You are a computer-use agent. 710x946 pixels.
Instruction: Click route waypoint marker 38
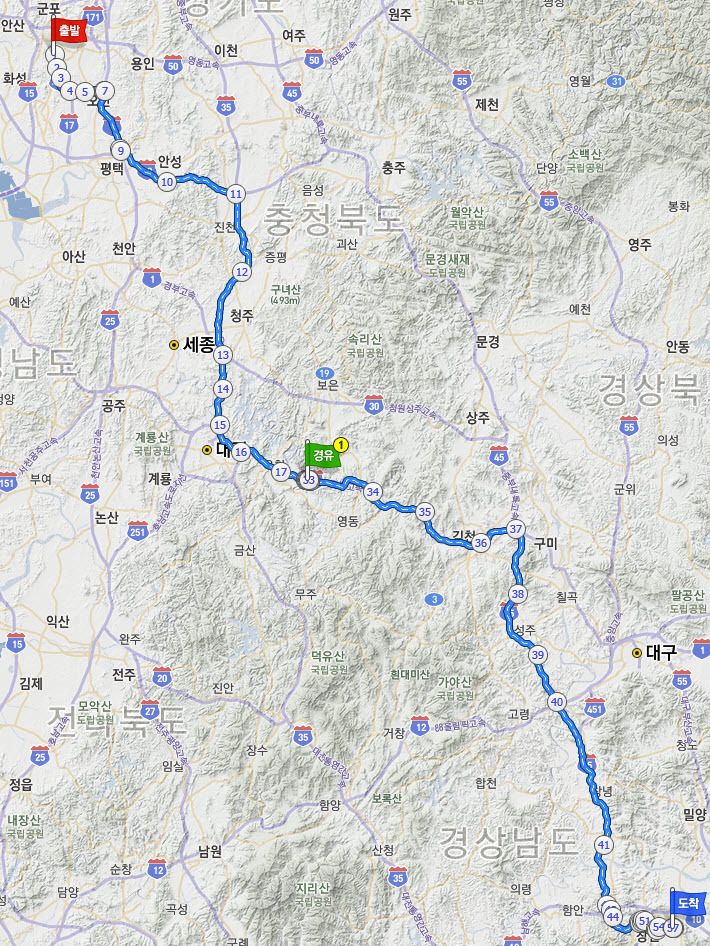tap(518, 594)
